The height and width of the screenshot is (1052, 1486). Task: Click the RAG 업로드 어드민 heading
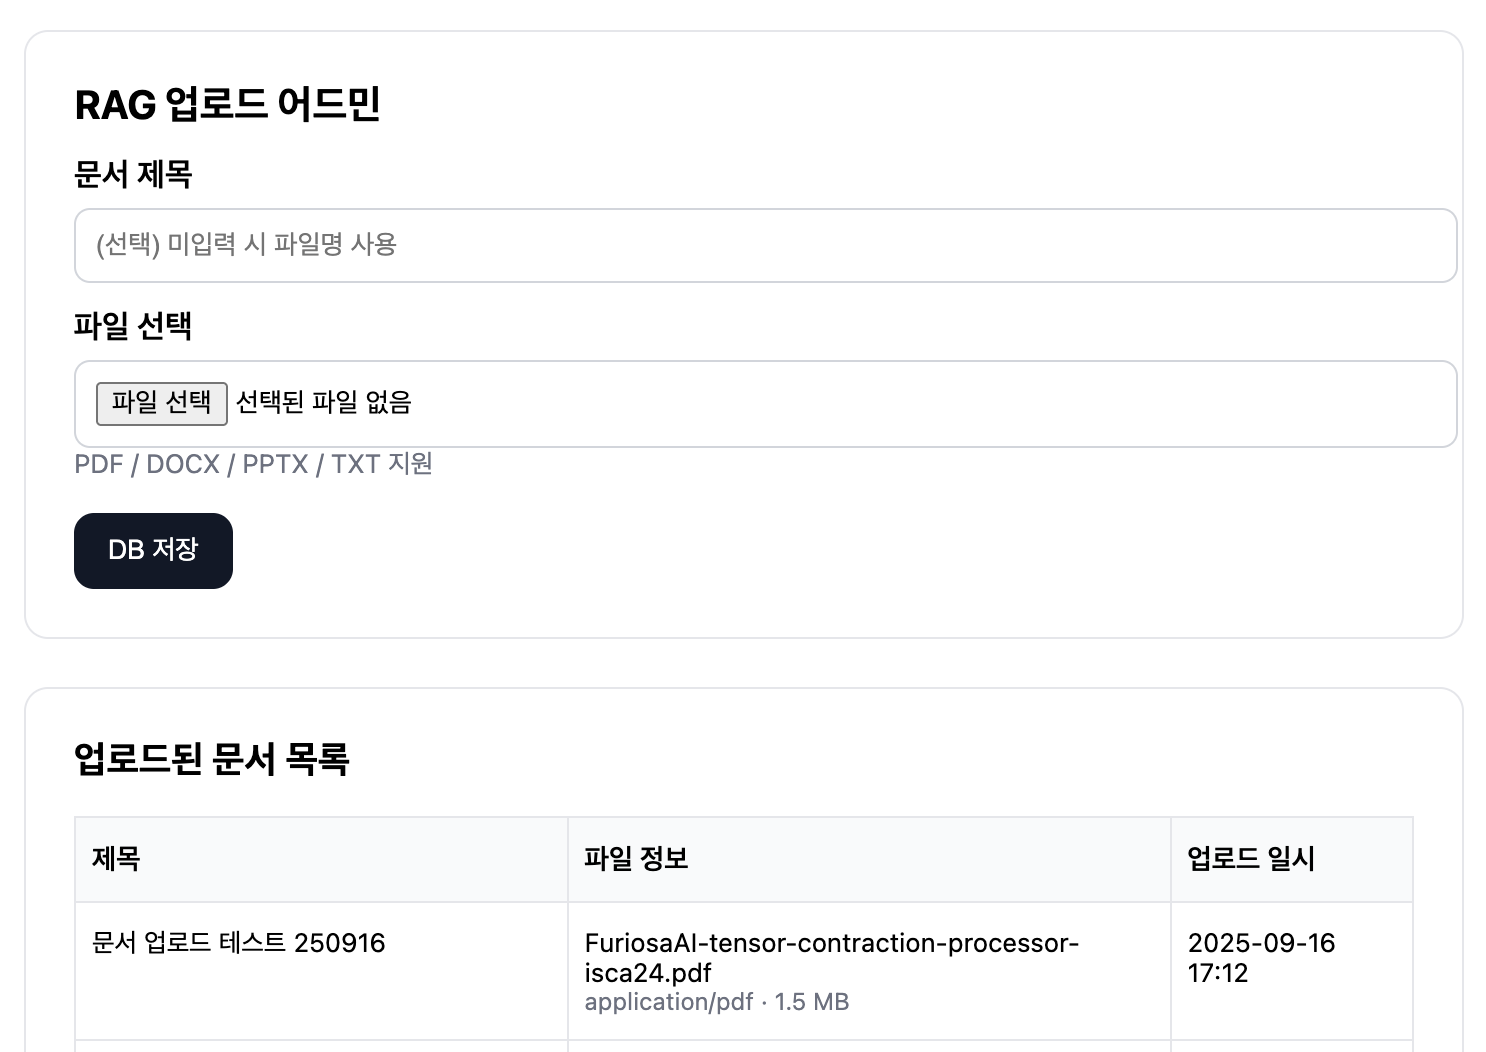tap(227, 104)
